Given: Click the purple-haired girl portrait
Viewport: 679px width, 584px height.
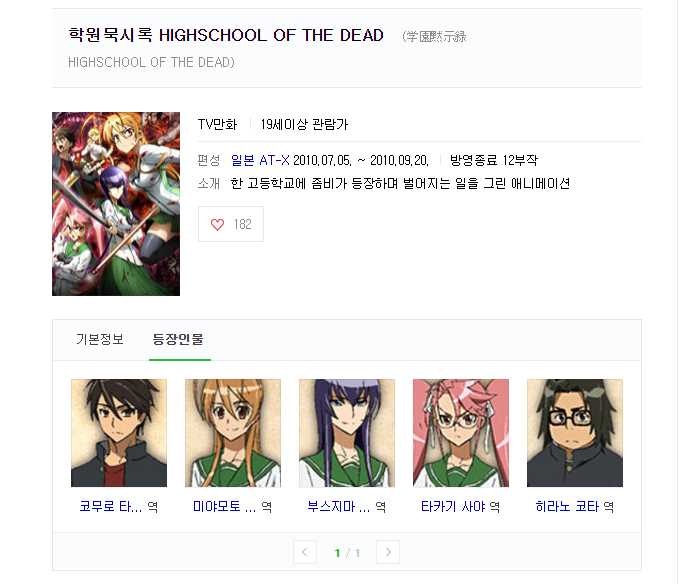Looking at the screenshot, I should pyautogui.click(x=347, y=433).
